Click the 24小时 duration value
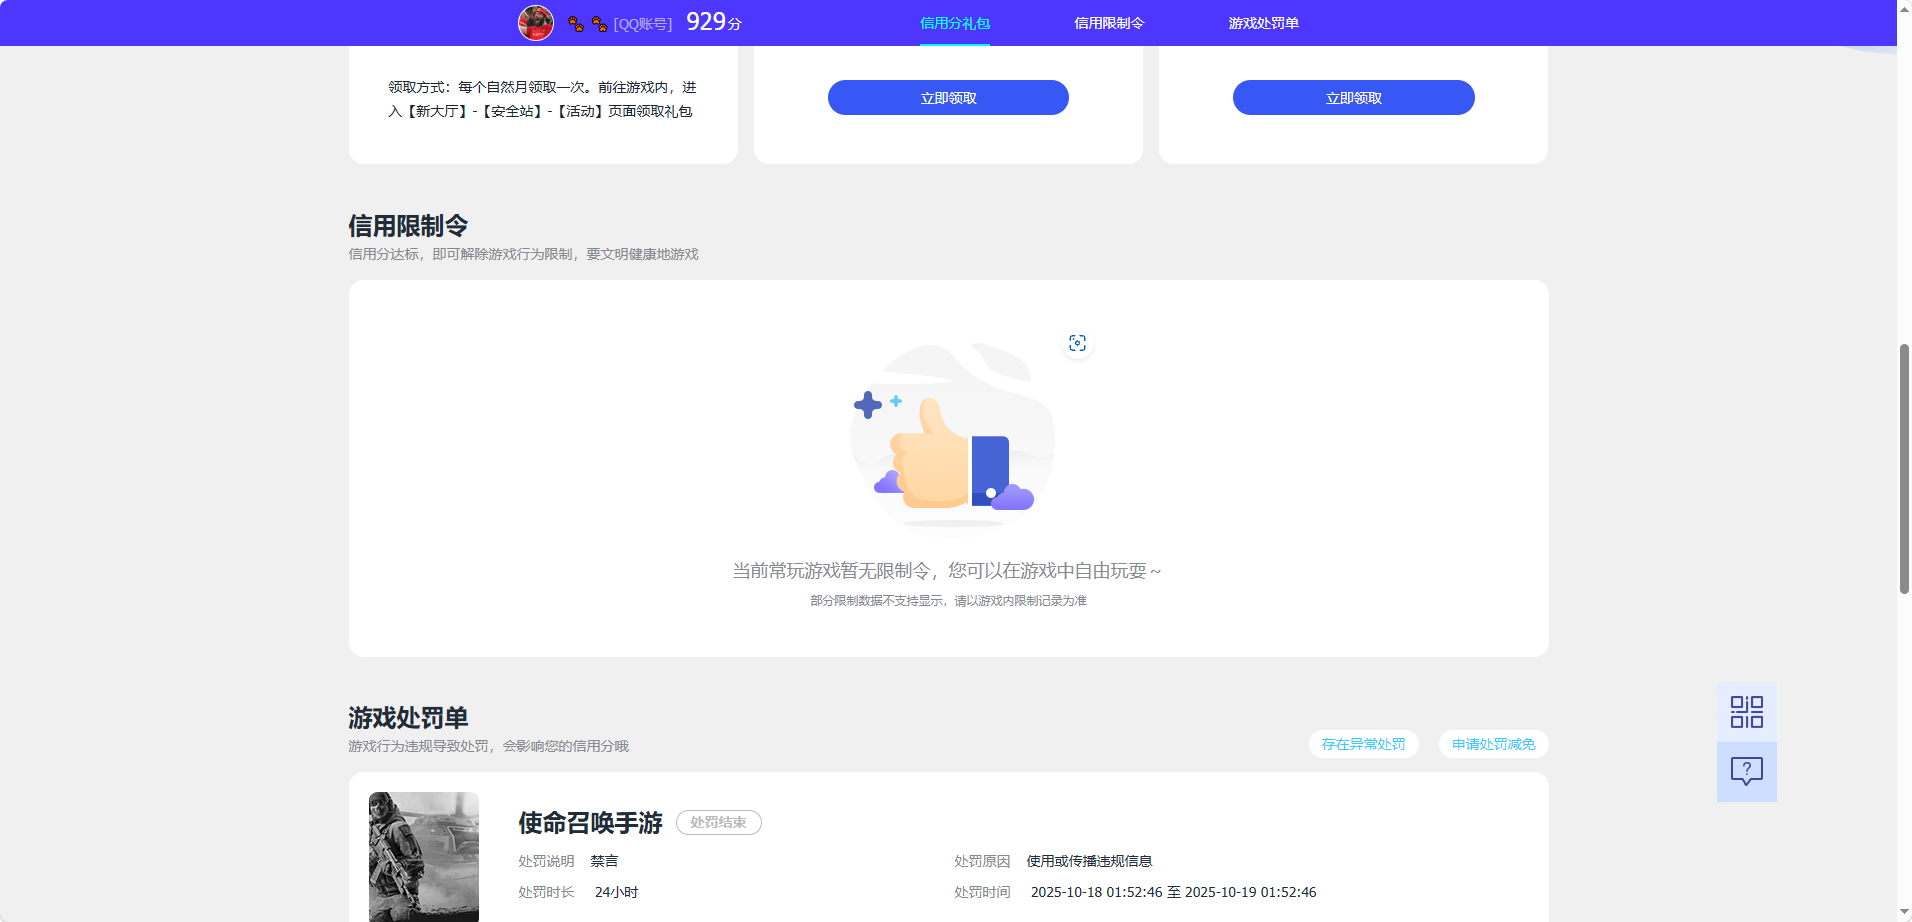Screen dimensions: 1912x922 pyautogui.click(x=616, y=892)
